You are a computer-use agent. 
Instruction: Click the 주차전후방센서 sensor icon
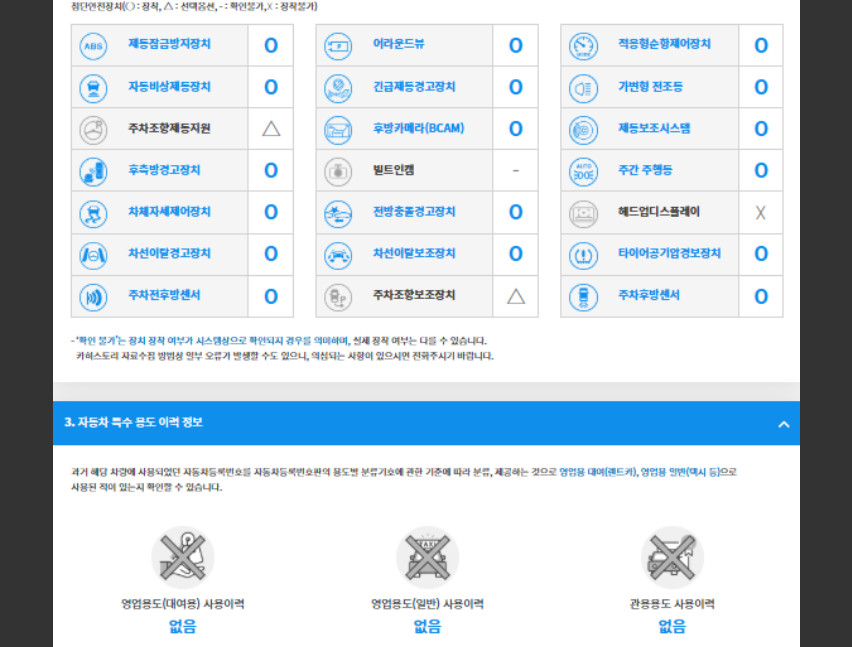[x=93, y=297]
